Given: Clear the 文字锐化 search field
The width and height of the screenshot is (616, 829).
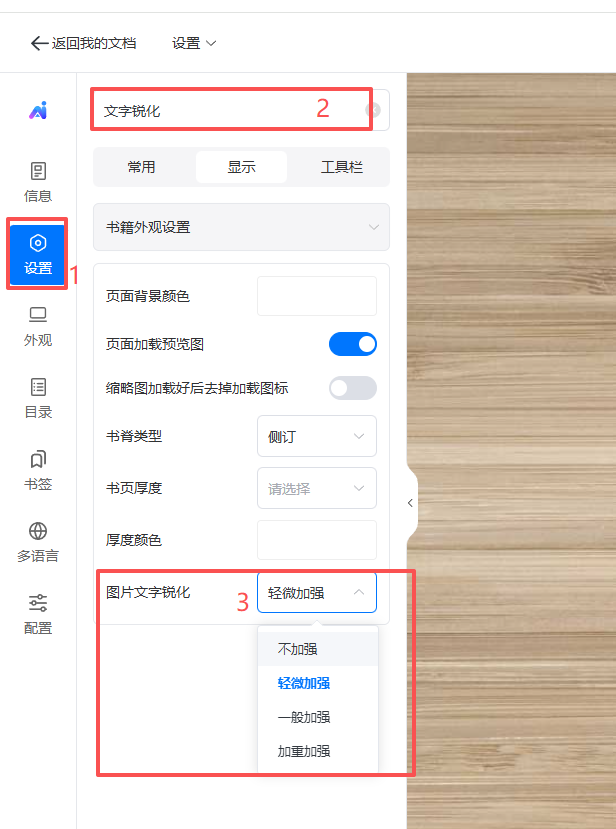Looking at the screenshot, I should [x=373, y=111].
